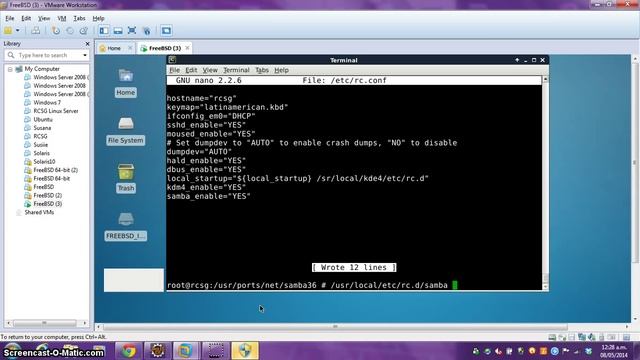Enter full screen mode icon

(132, 31)
